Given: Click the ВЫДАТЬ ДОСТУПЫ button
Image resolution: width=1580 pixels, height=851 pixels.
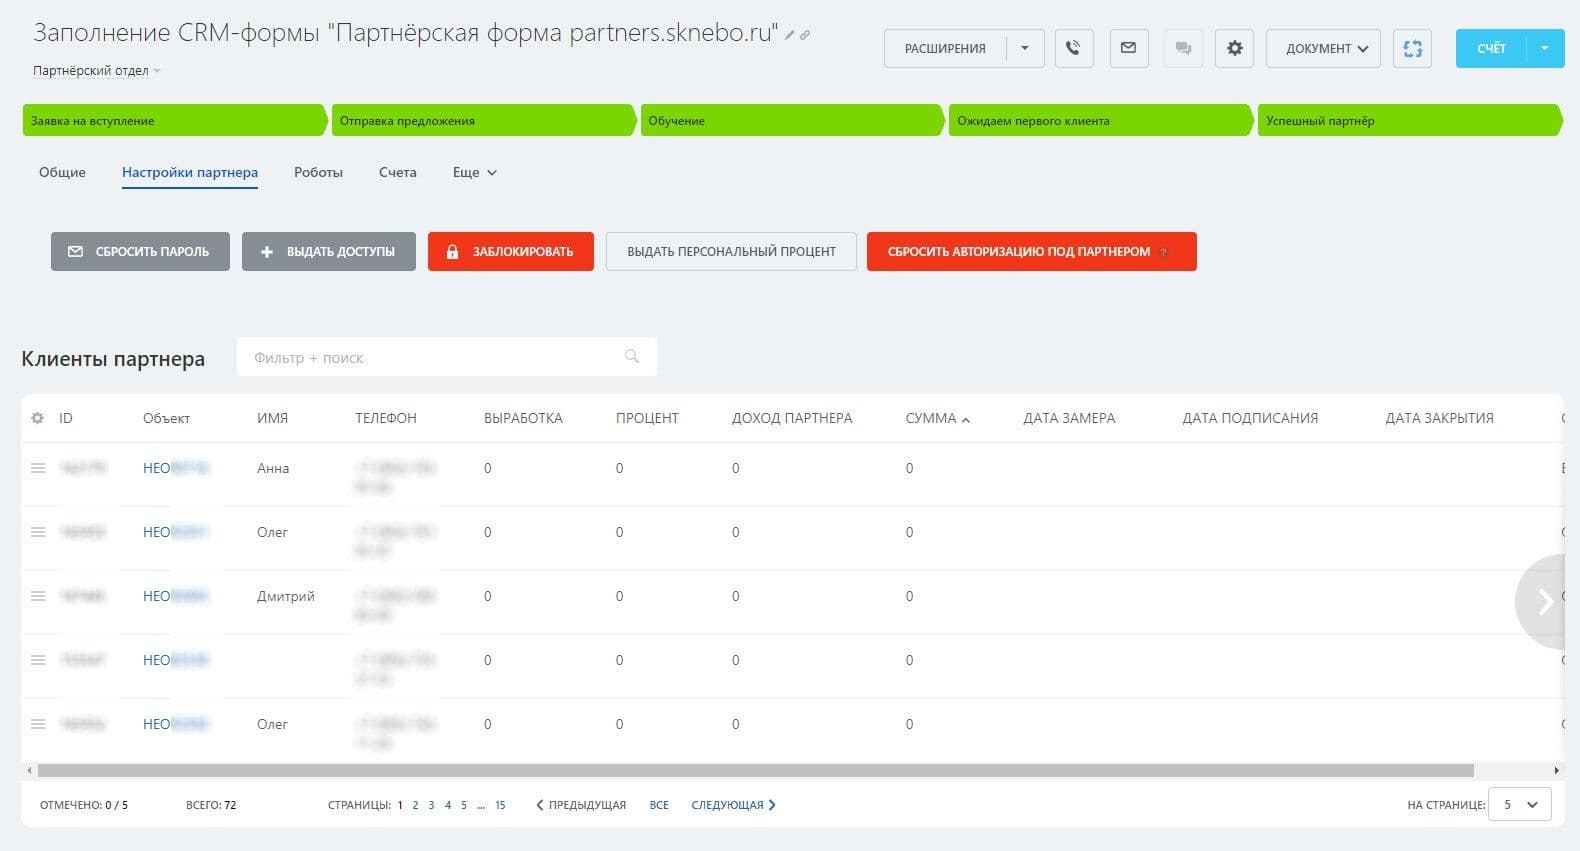Looking at the screenshot, I should click(329, 252).
